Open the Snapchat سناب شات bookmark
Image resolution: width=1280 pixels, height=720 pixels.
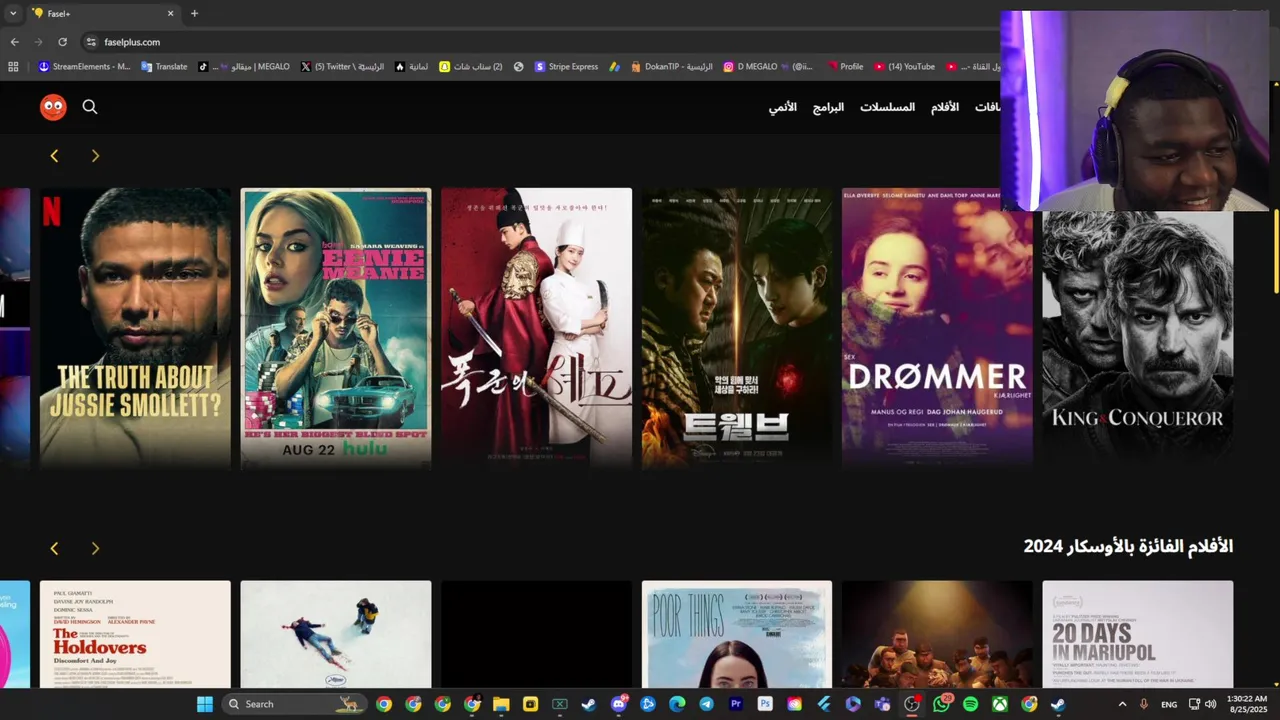coord(471,67)
